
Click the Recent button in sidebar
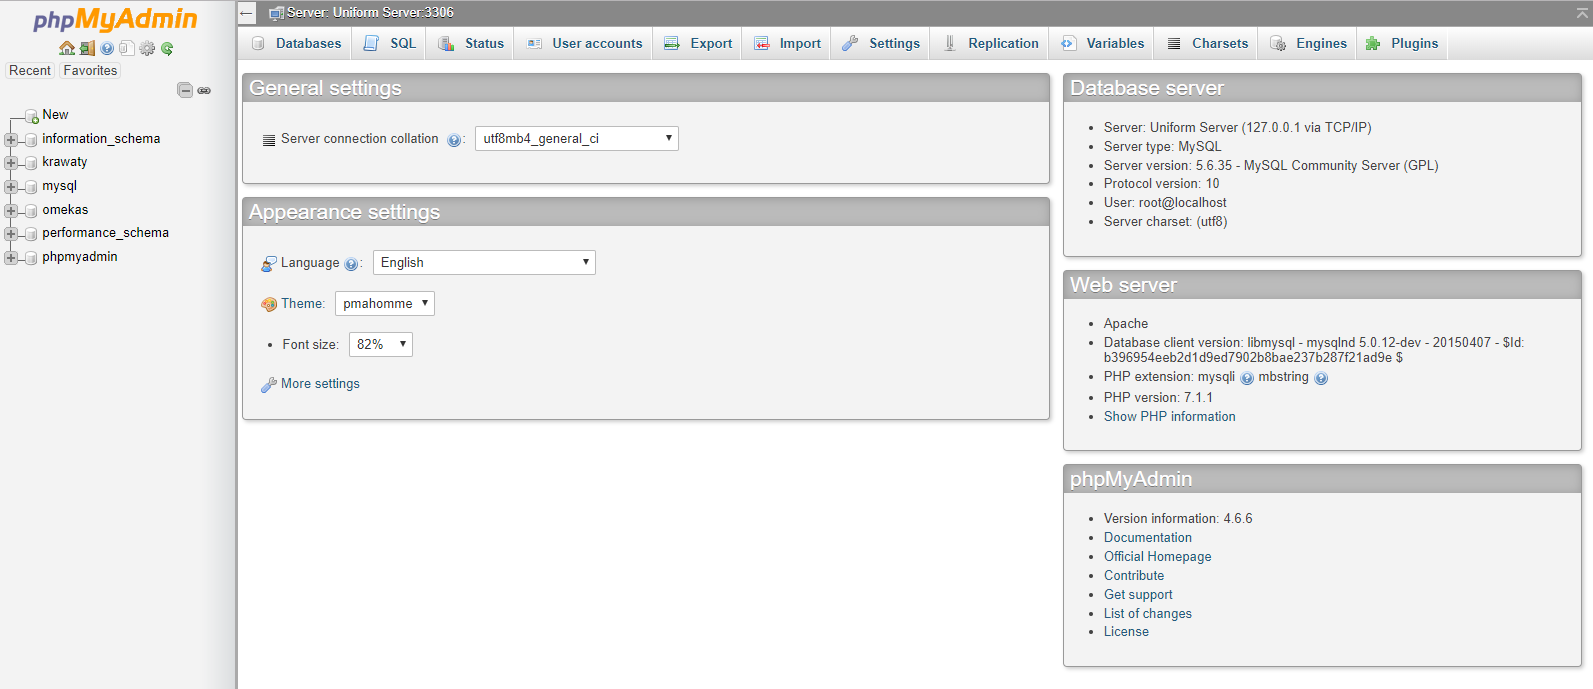click(x=30, y=71)
